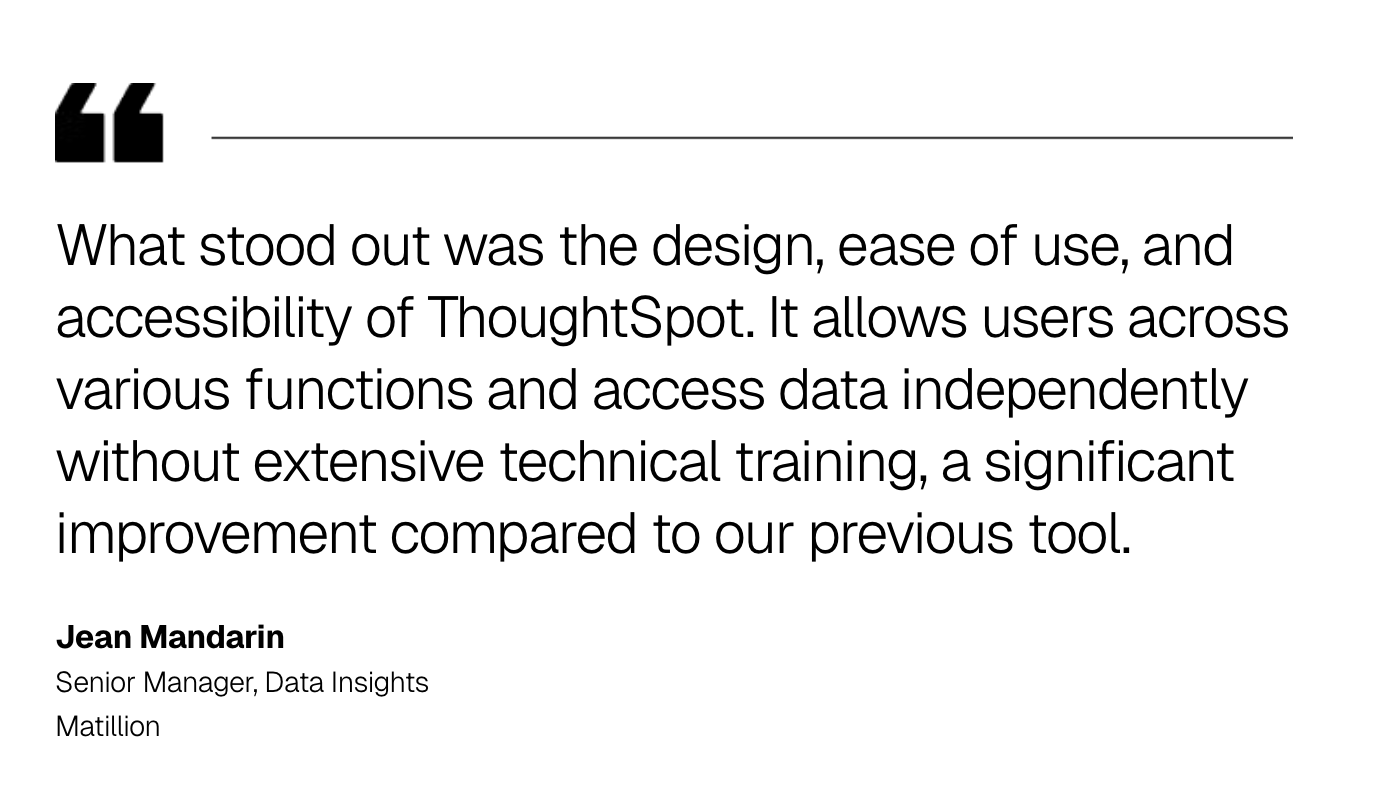The width and height of the screenshot is (1400, 796).
Task: Click the company name Matillion
Action: coord(108,727)
